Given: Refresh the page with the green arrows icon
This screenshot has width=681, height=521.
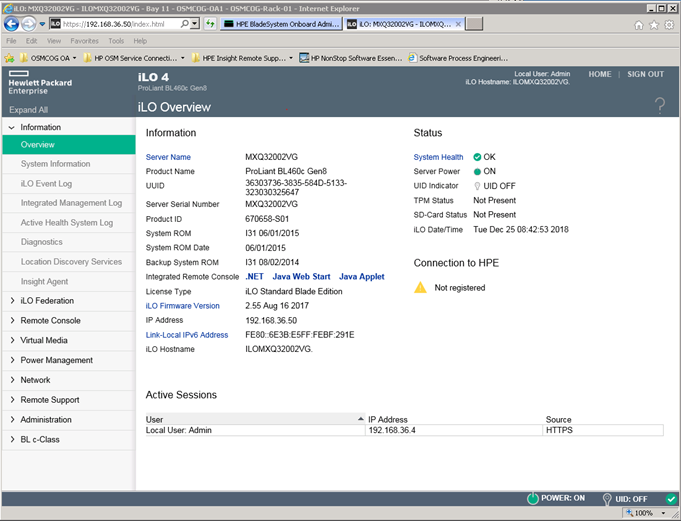Looking at the screenshot, I should tap(210, 24).
